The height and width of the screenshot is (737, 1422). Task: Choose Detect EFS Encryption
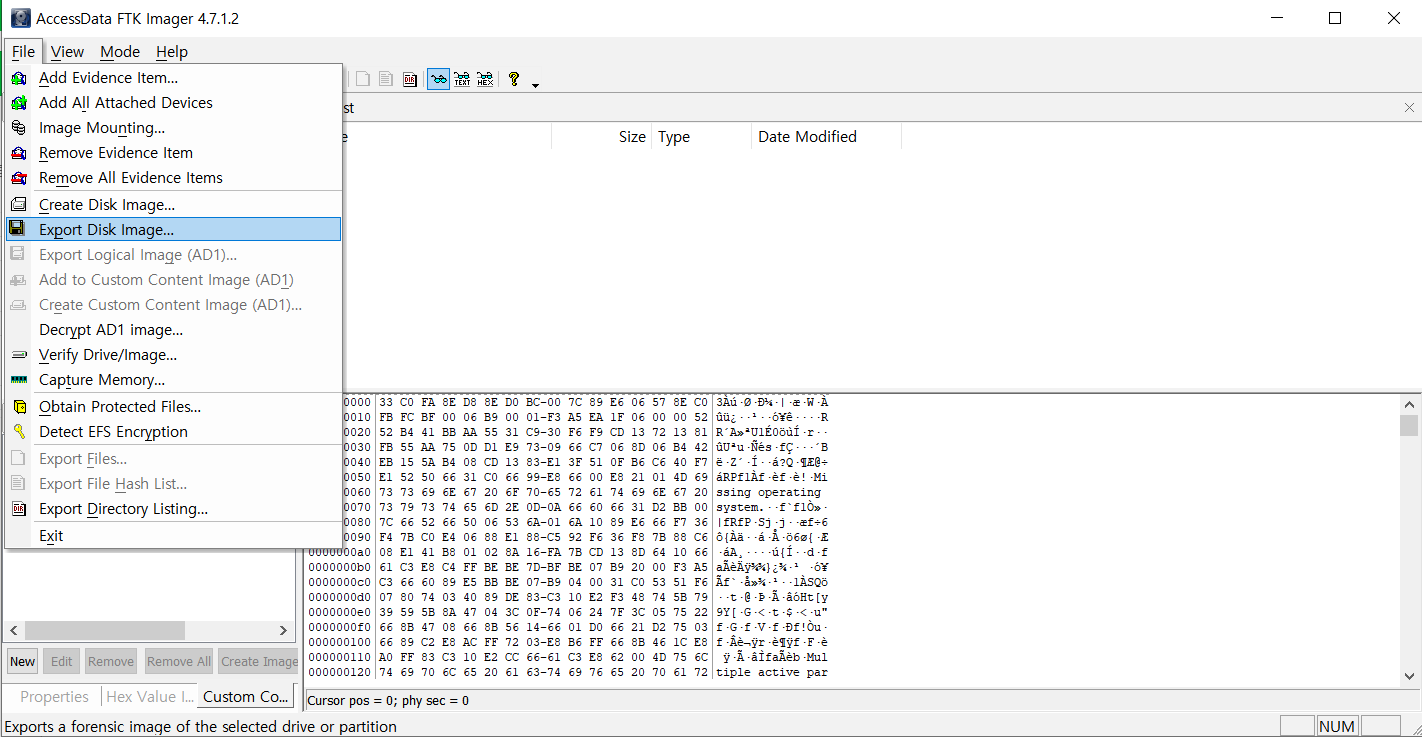[174, 431]
